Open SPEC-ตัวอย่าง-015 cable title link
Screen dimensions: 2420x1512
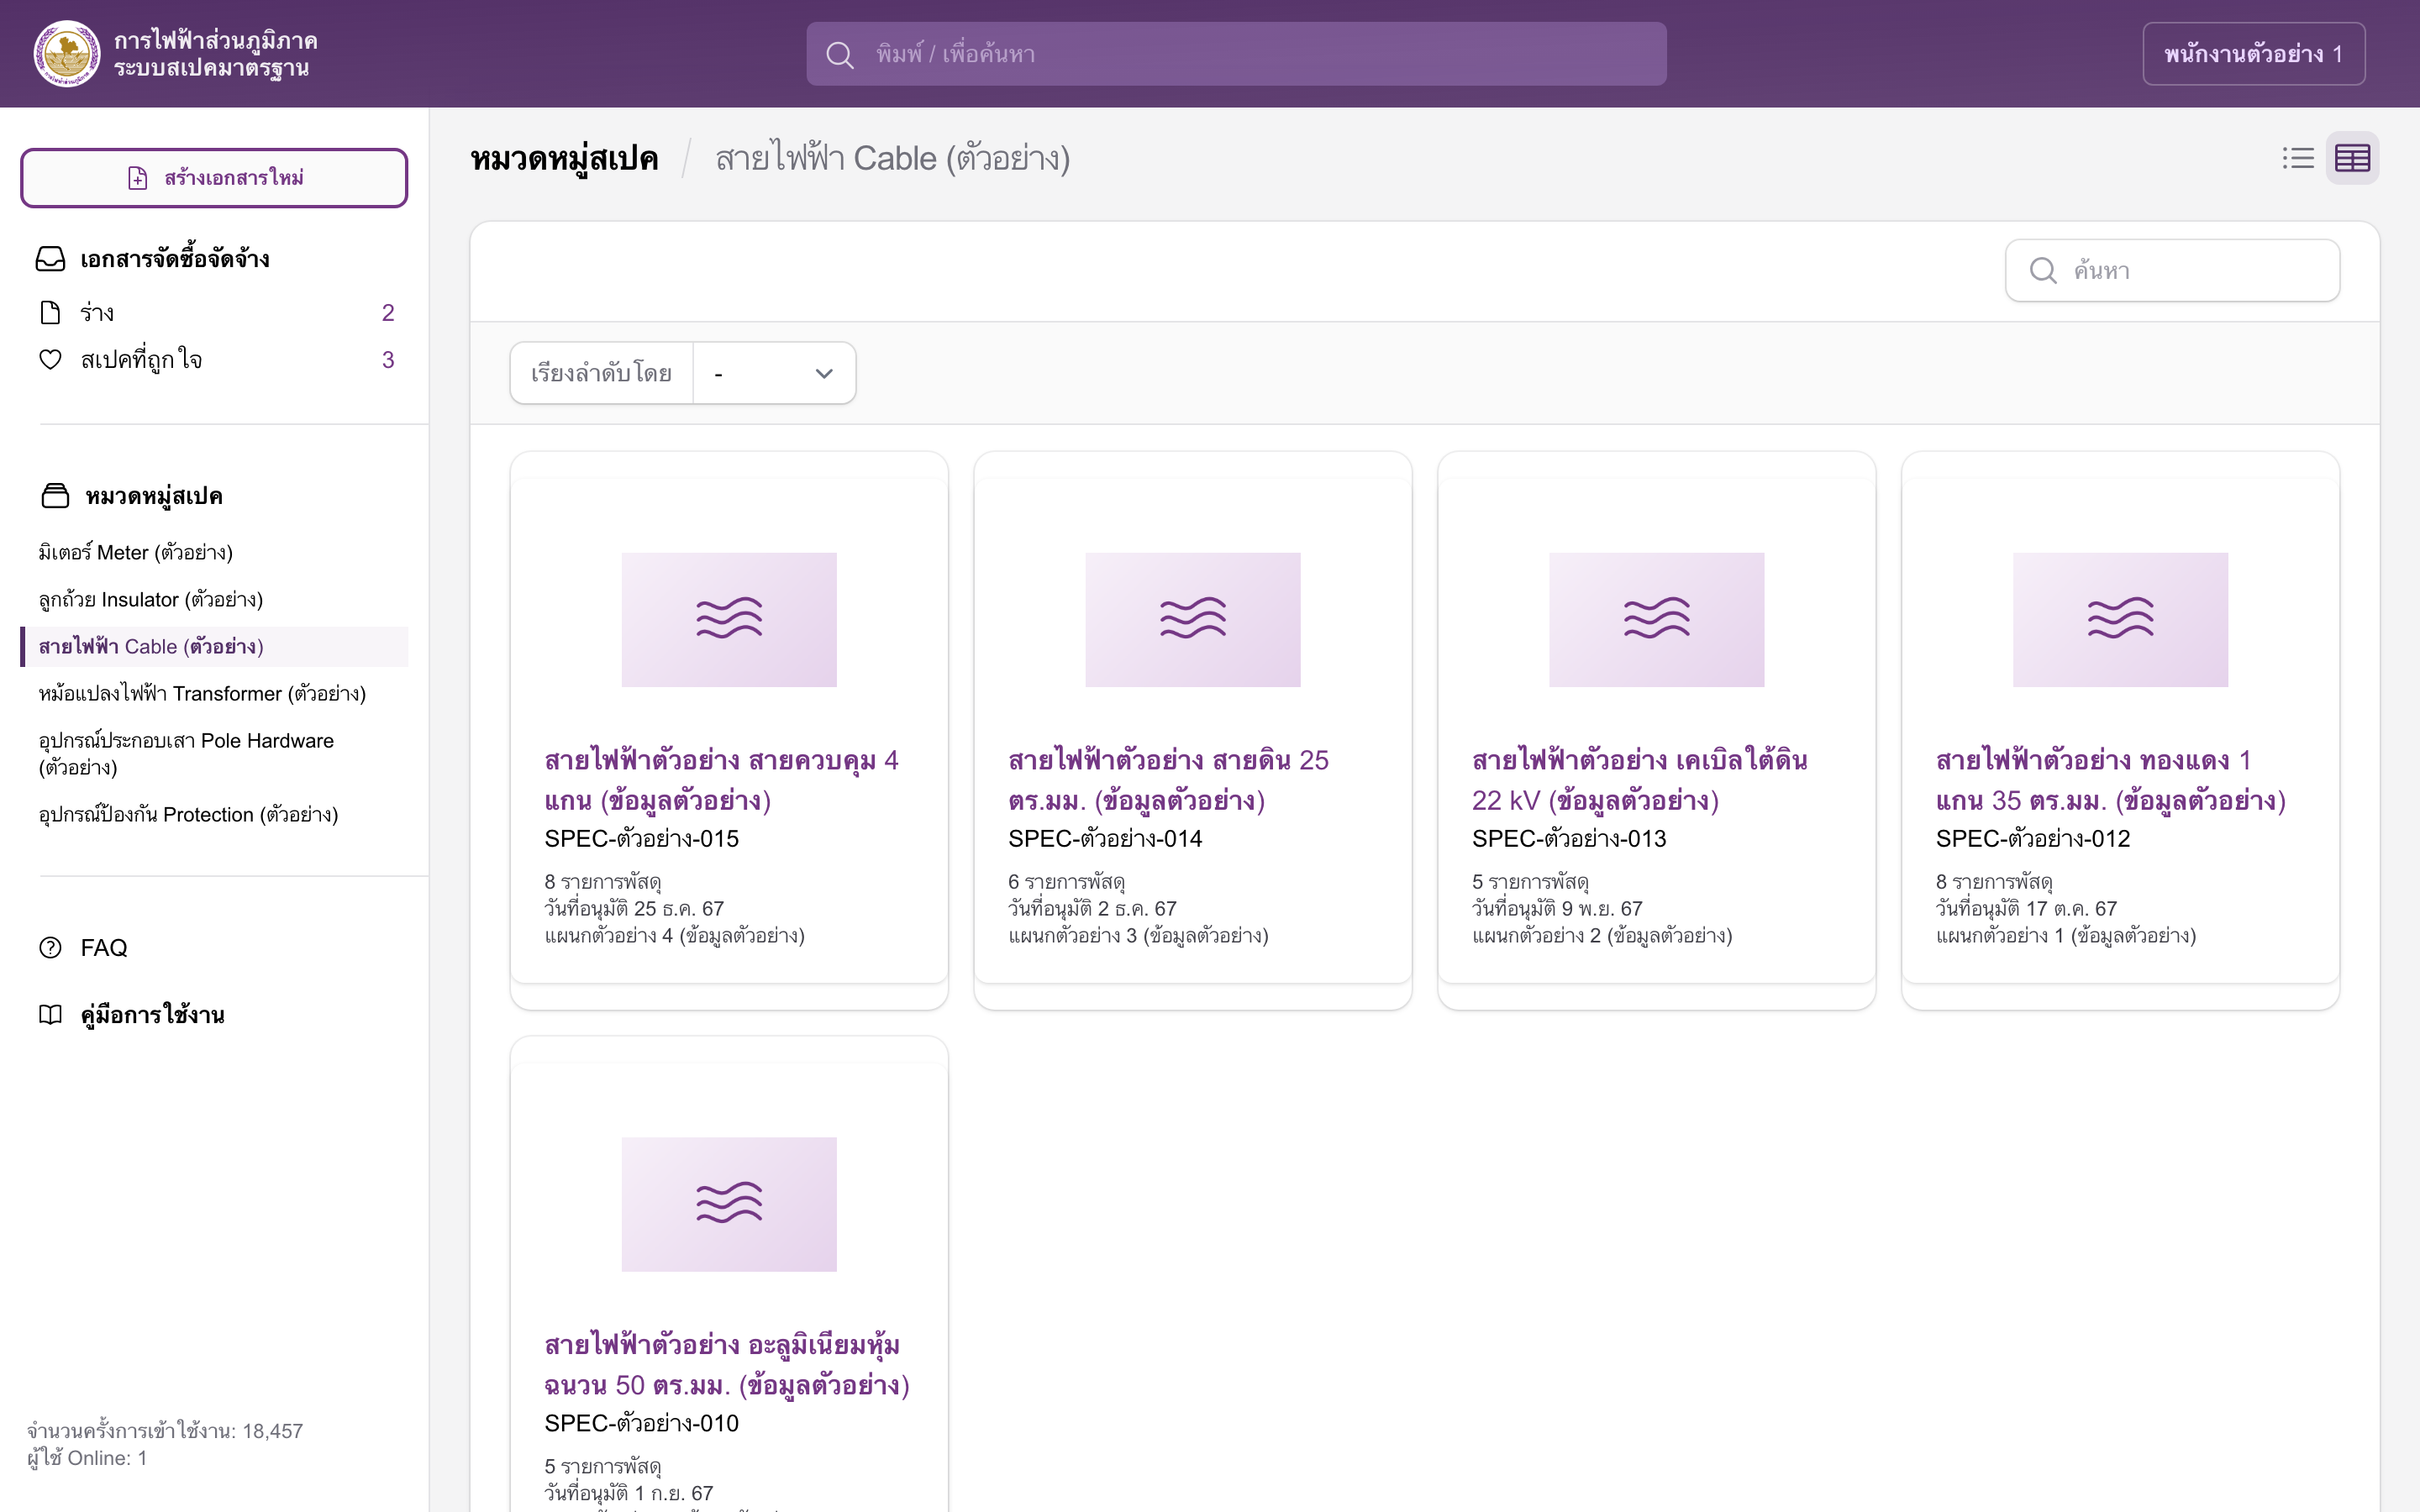(x=722, y=780)
